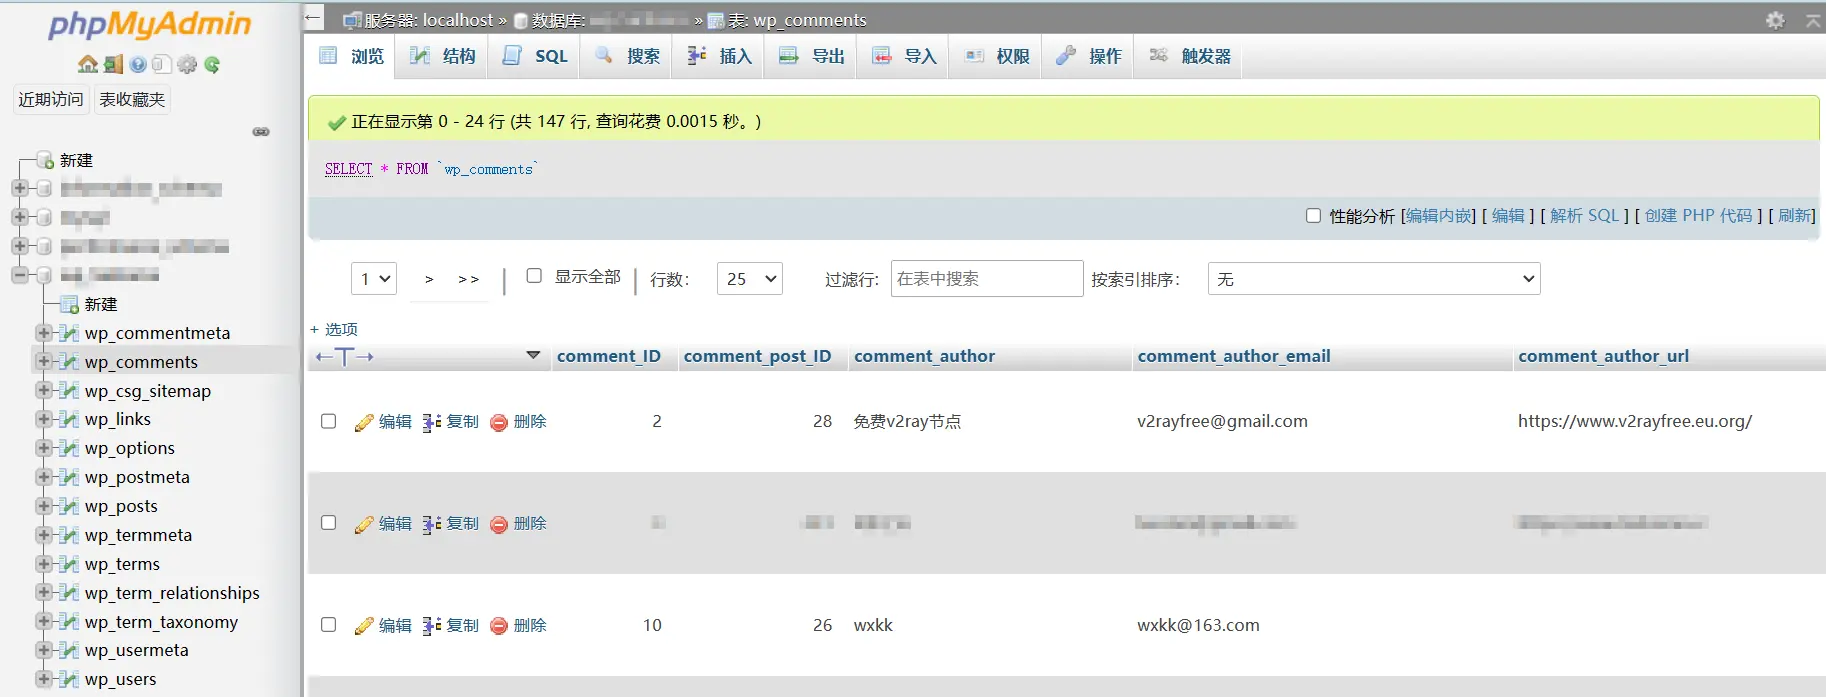Screen dimensions: 1826x697
Task: Open the 按索引排序 dropdown
Action: 1374,279
